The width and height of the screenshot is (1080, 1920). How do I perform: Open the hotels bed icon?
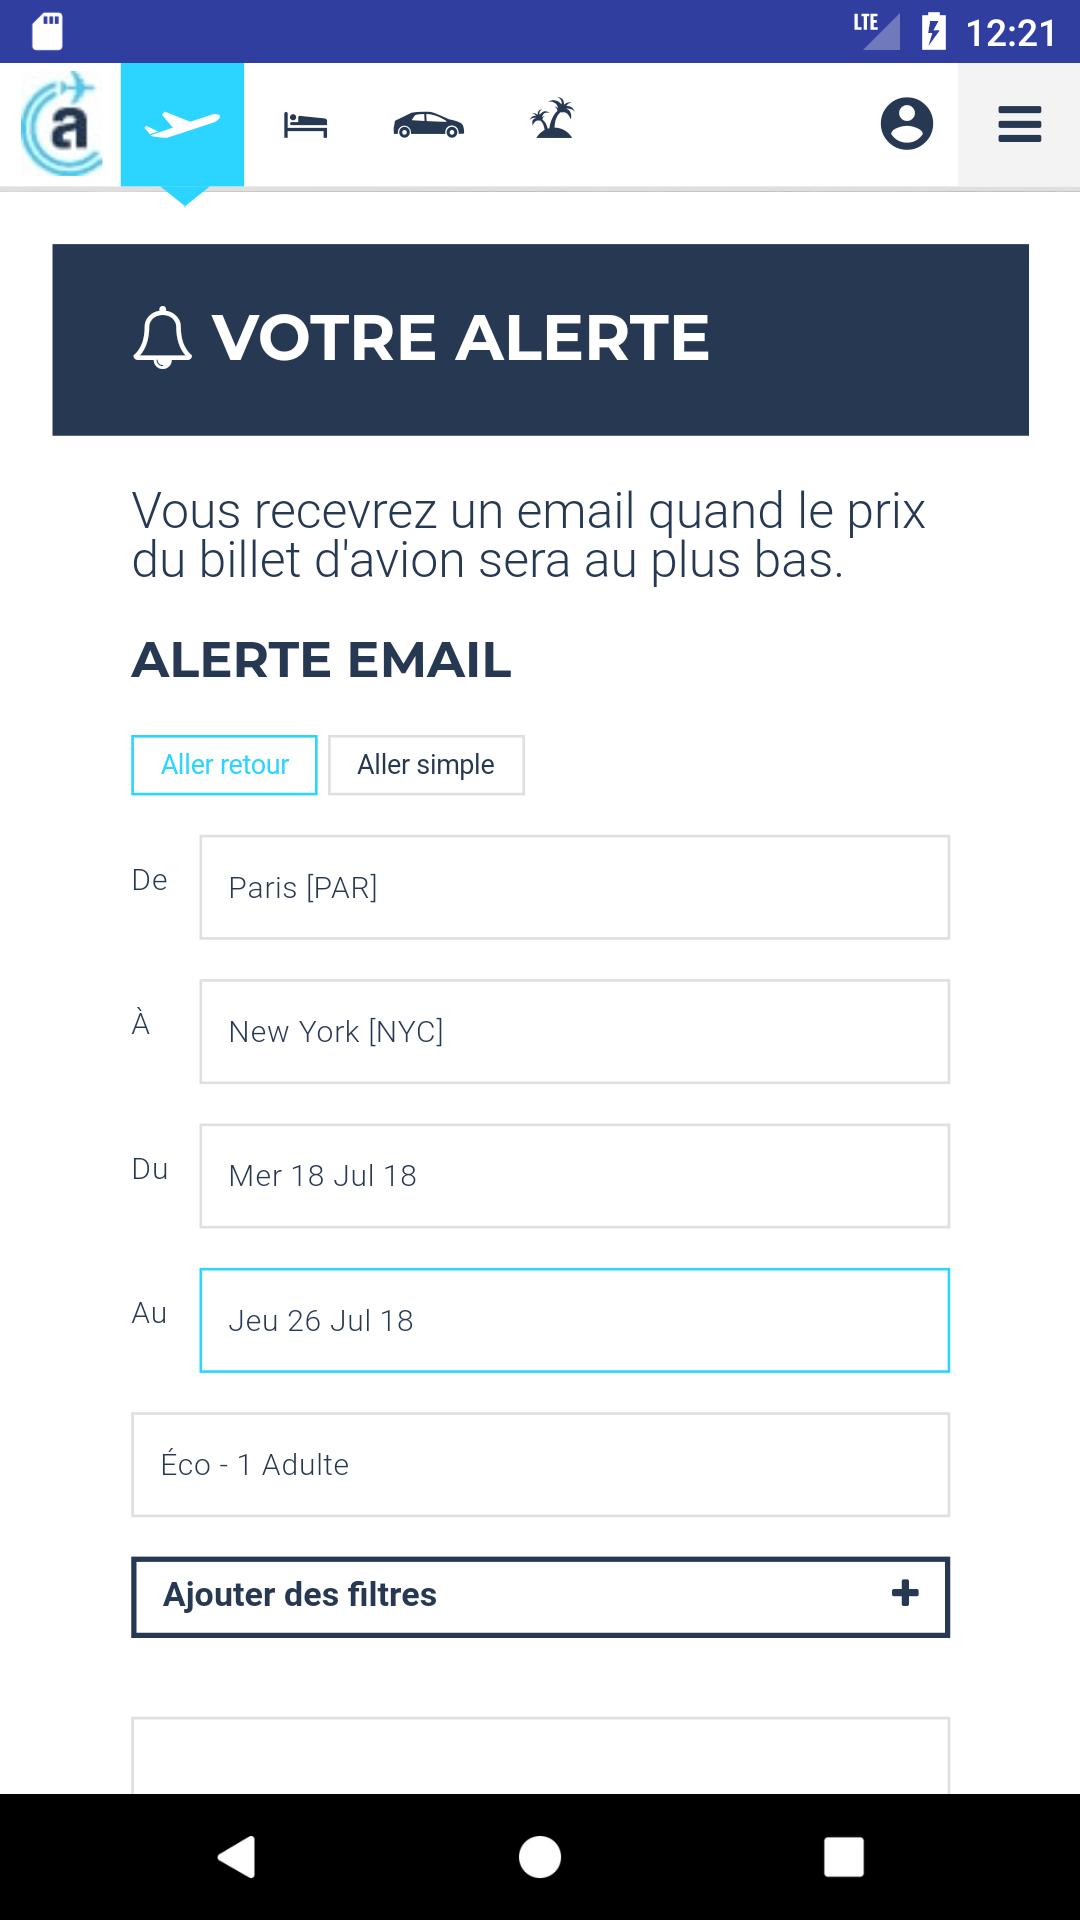coord(305,125)
